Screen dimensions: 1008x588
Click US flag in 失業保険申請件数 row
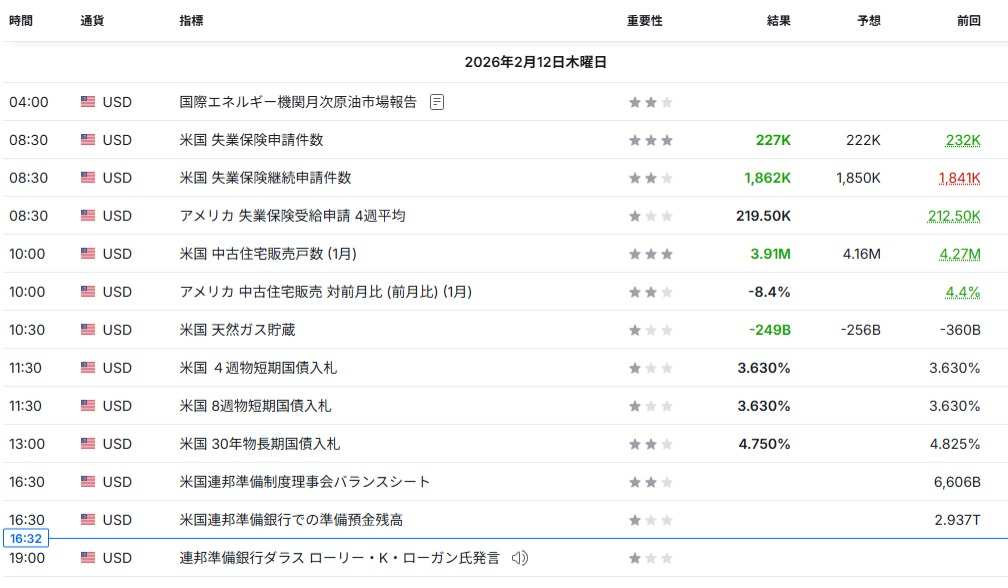tap(88, 140)
